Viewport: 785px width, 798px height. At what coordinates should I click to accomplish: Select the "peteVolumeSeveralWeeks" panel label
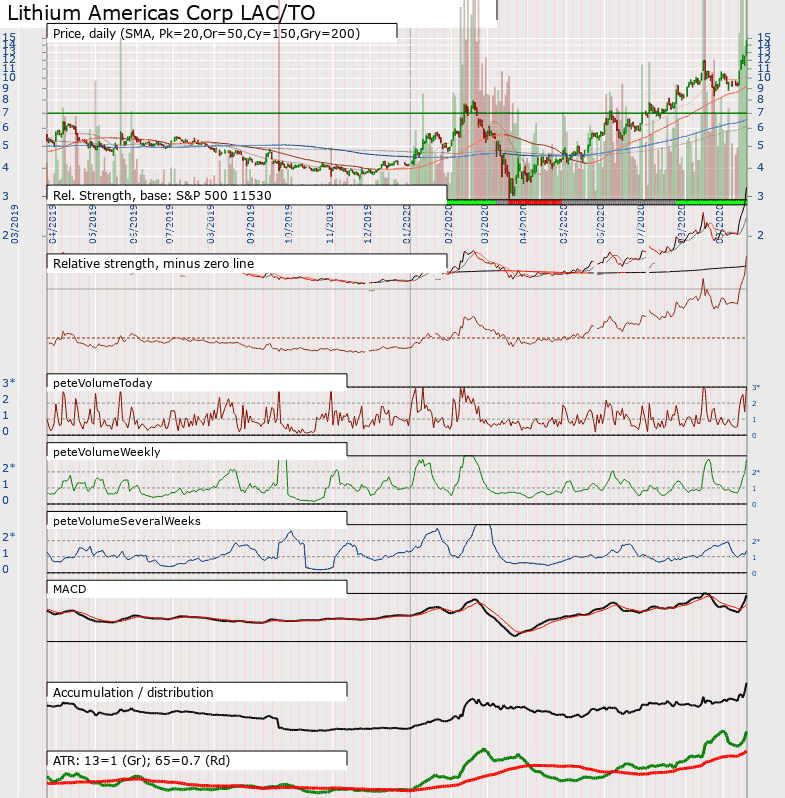coord(127,521)
